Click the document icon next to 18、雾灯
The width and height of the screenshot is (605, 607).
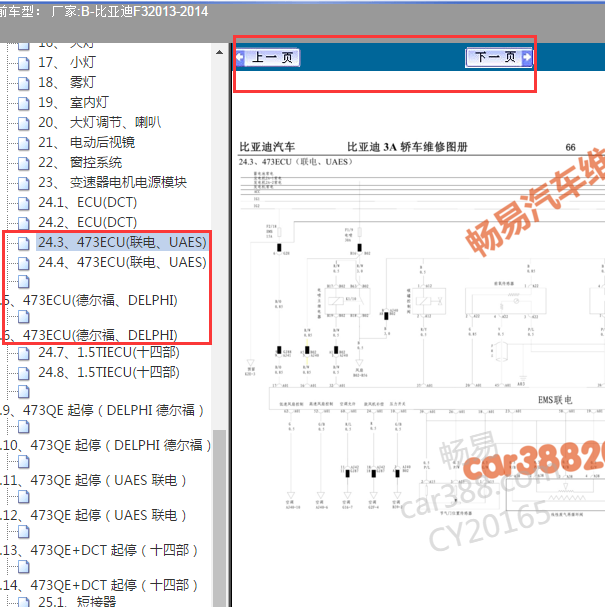[x=24, y=82]
